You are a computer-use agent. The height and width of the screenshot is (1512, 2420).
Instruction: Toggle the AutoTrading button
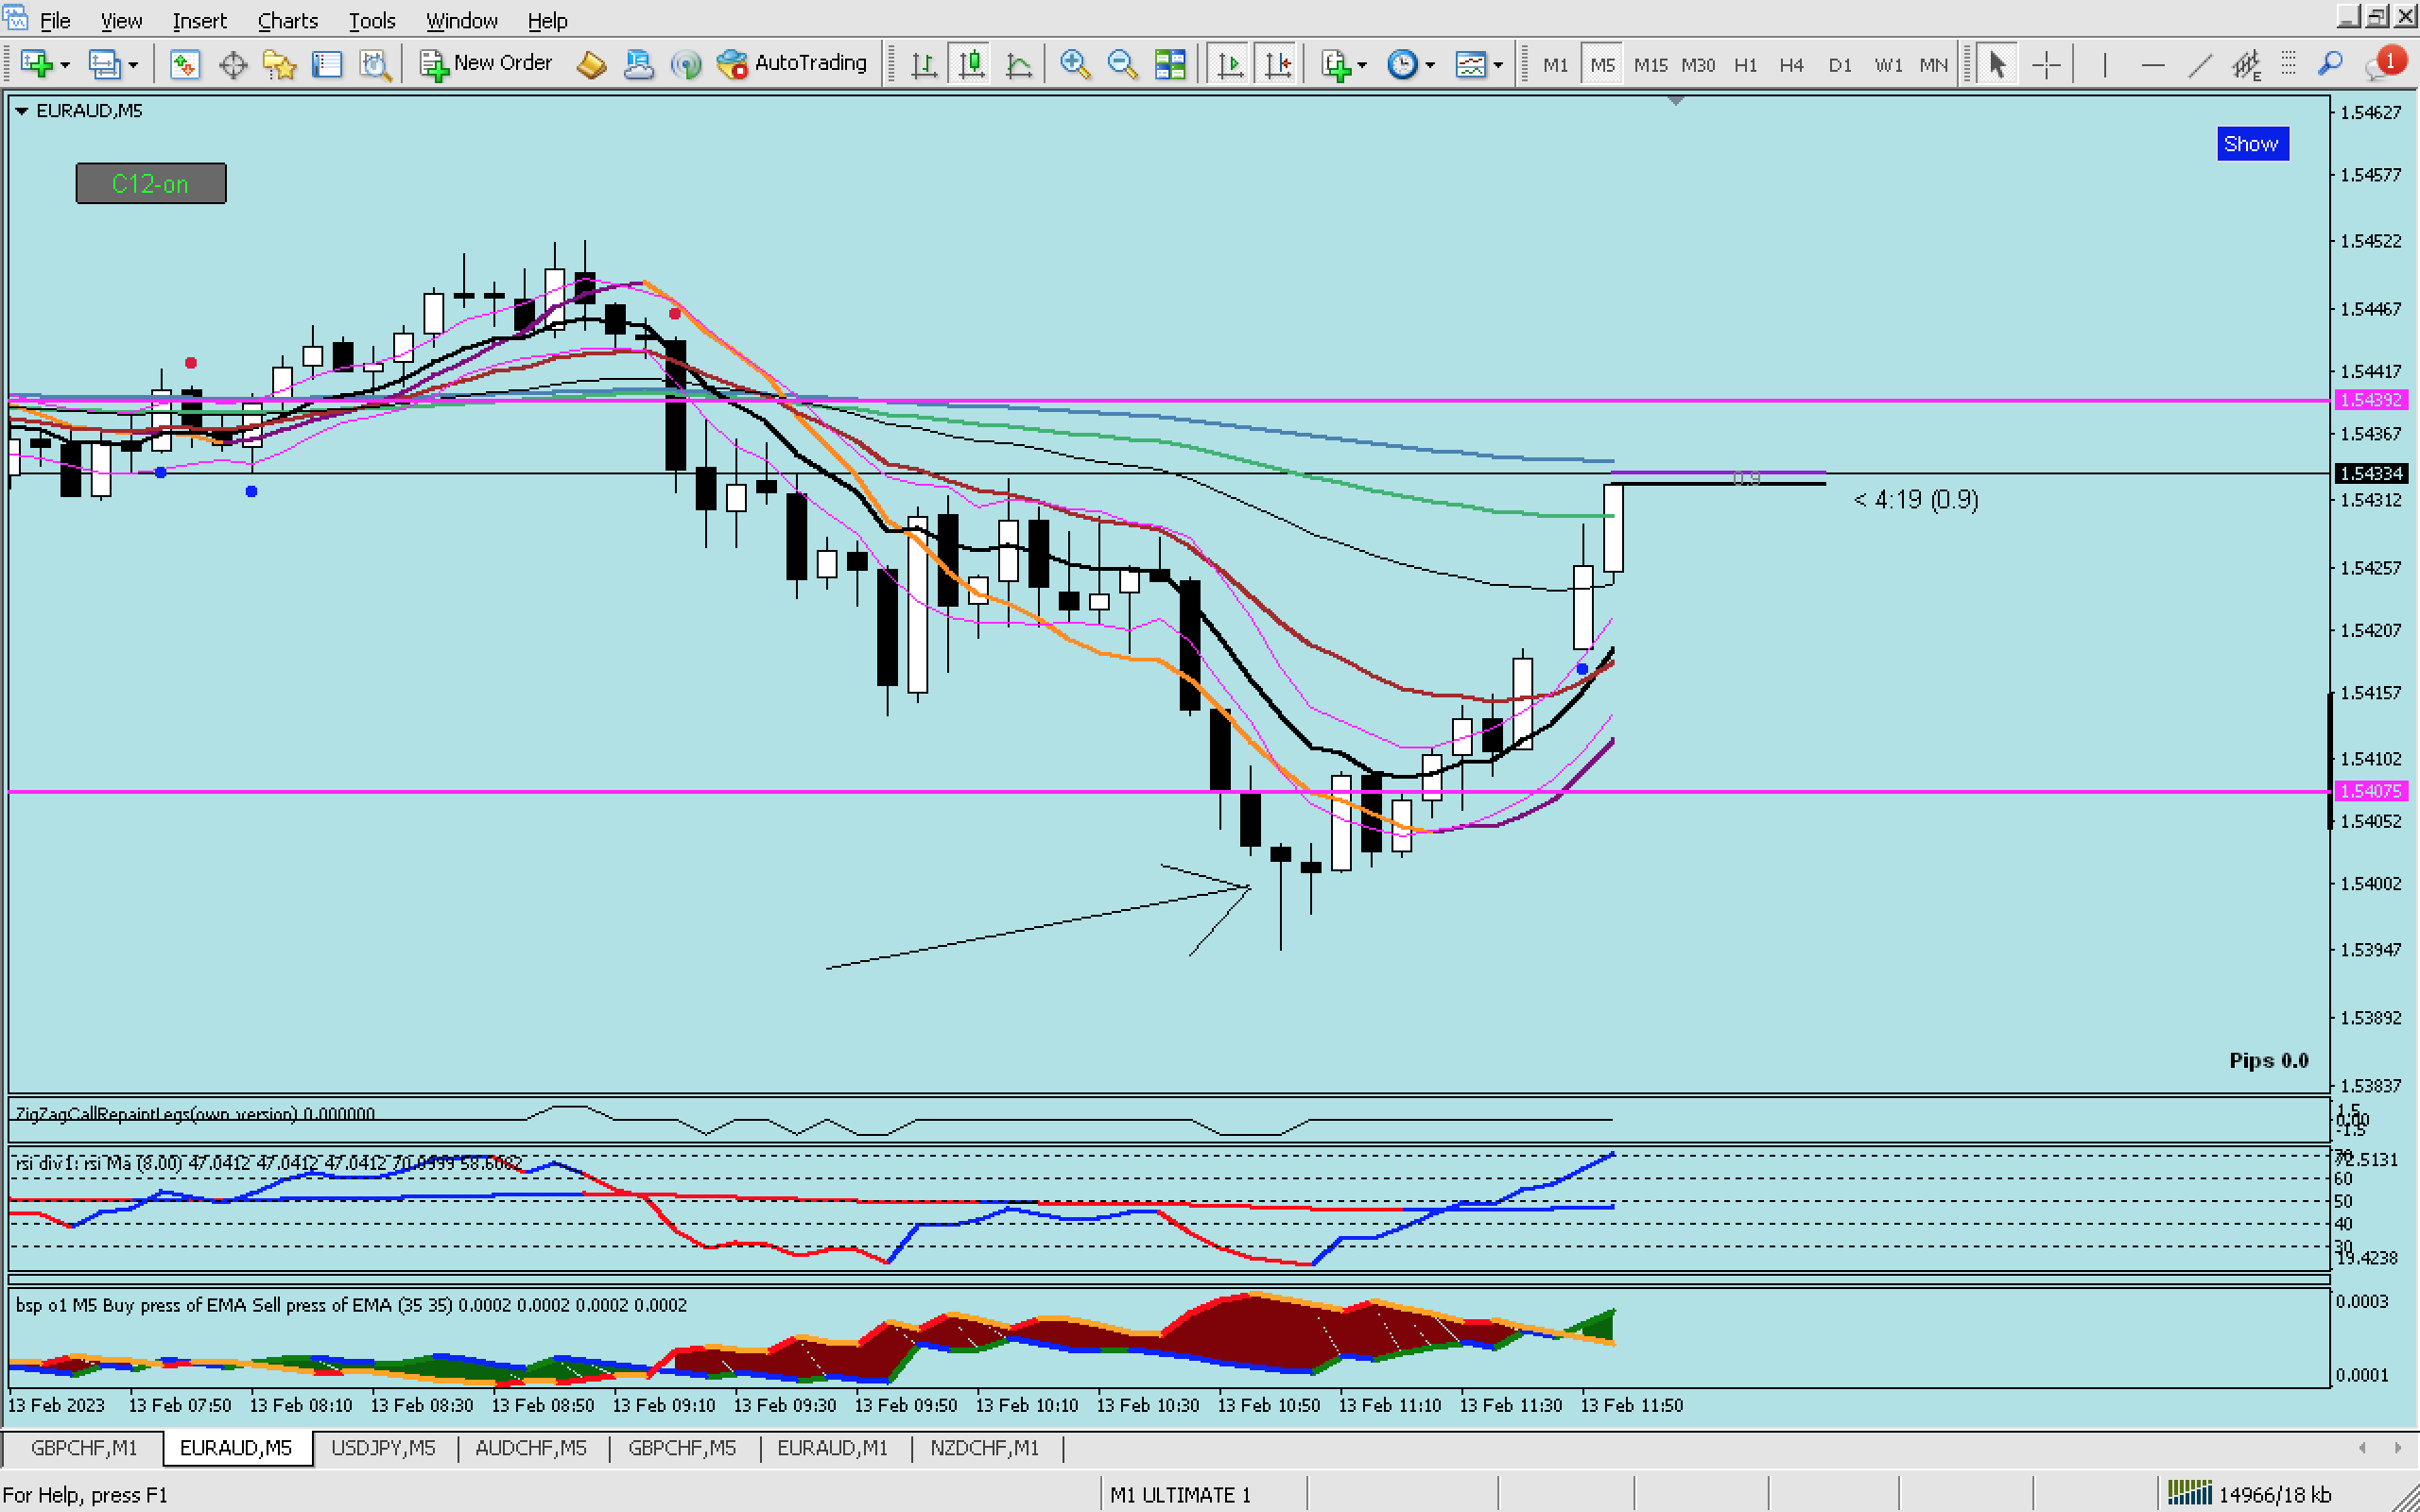coord(793,63)
